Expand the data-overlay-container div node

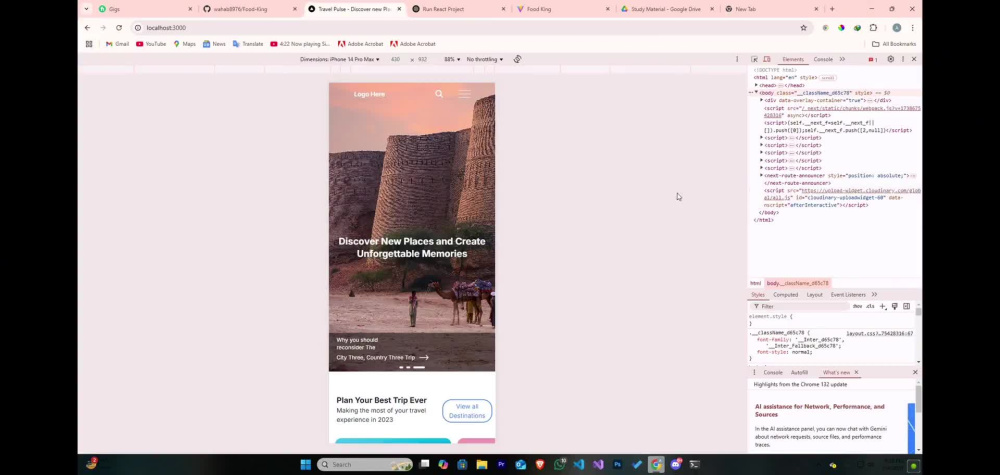(761, 101)
